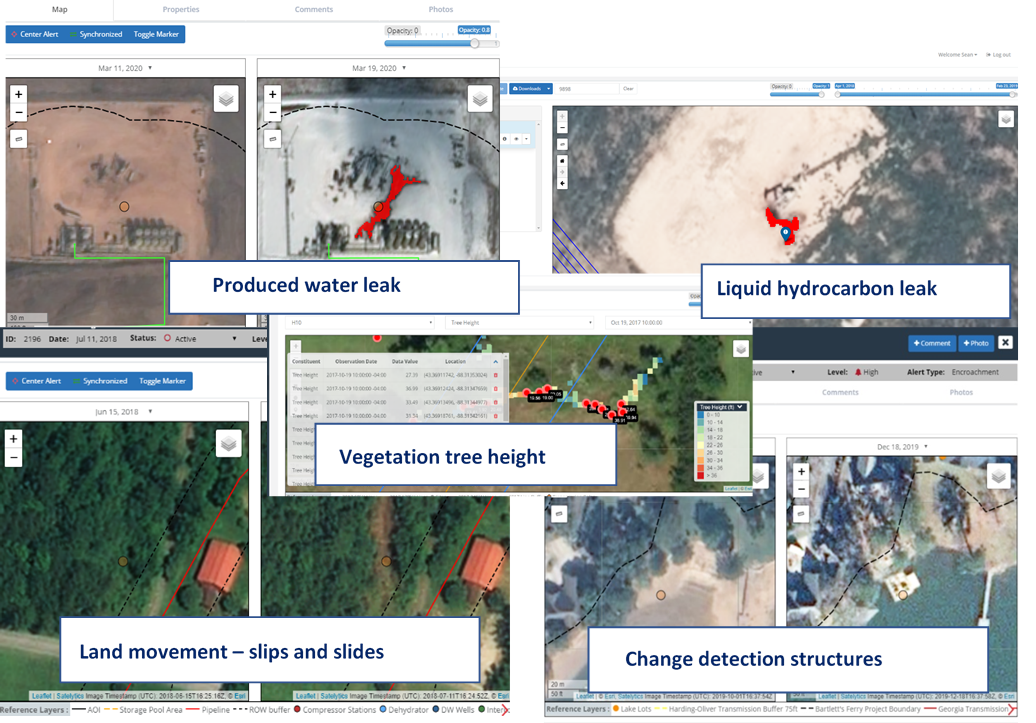Open the Welcome Sean user menu
Image resolution: width=1036 pixels, height=723 pixels.
[x=957, y=55]
